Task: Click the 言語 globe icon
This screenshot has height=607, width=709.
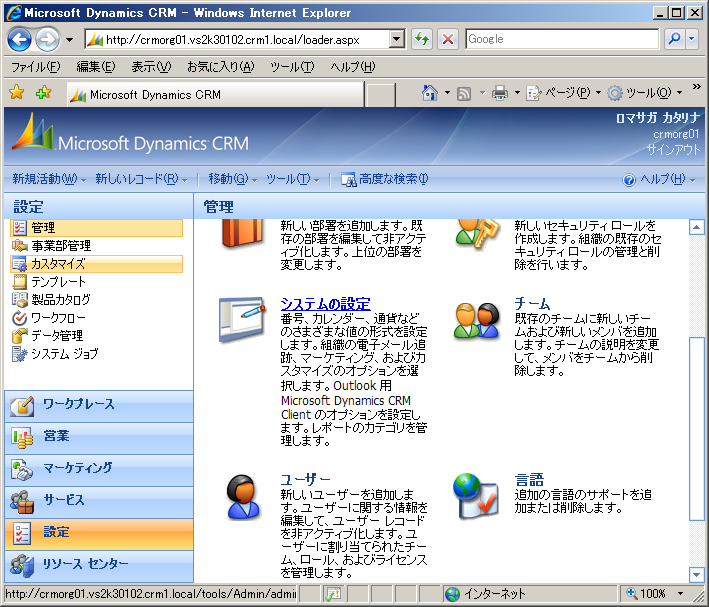Action: click(x=476, y=496)
